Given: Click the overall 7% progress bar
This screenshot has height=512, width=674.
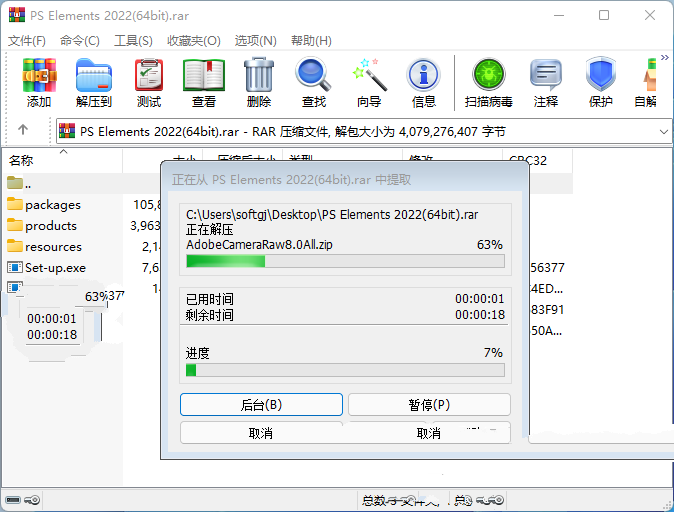Looking at the screenshot, I should tap(345, 370).
